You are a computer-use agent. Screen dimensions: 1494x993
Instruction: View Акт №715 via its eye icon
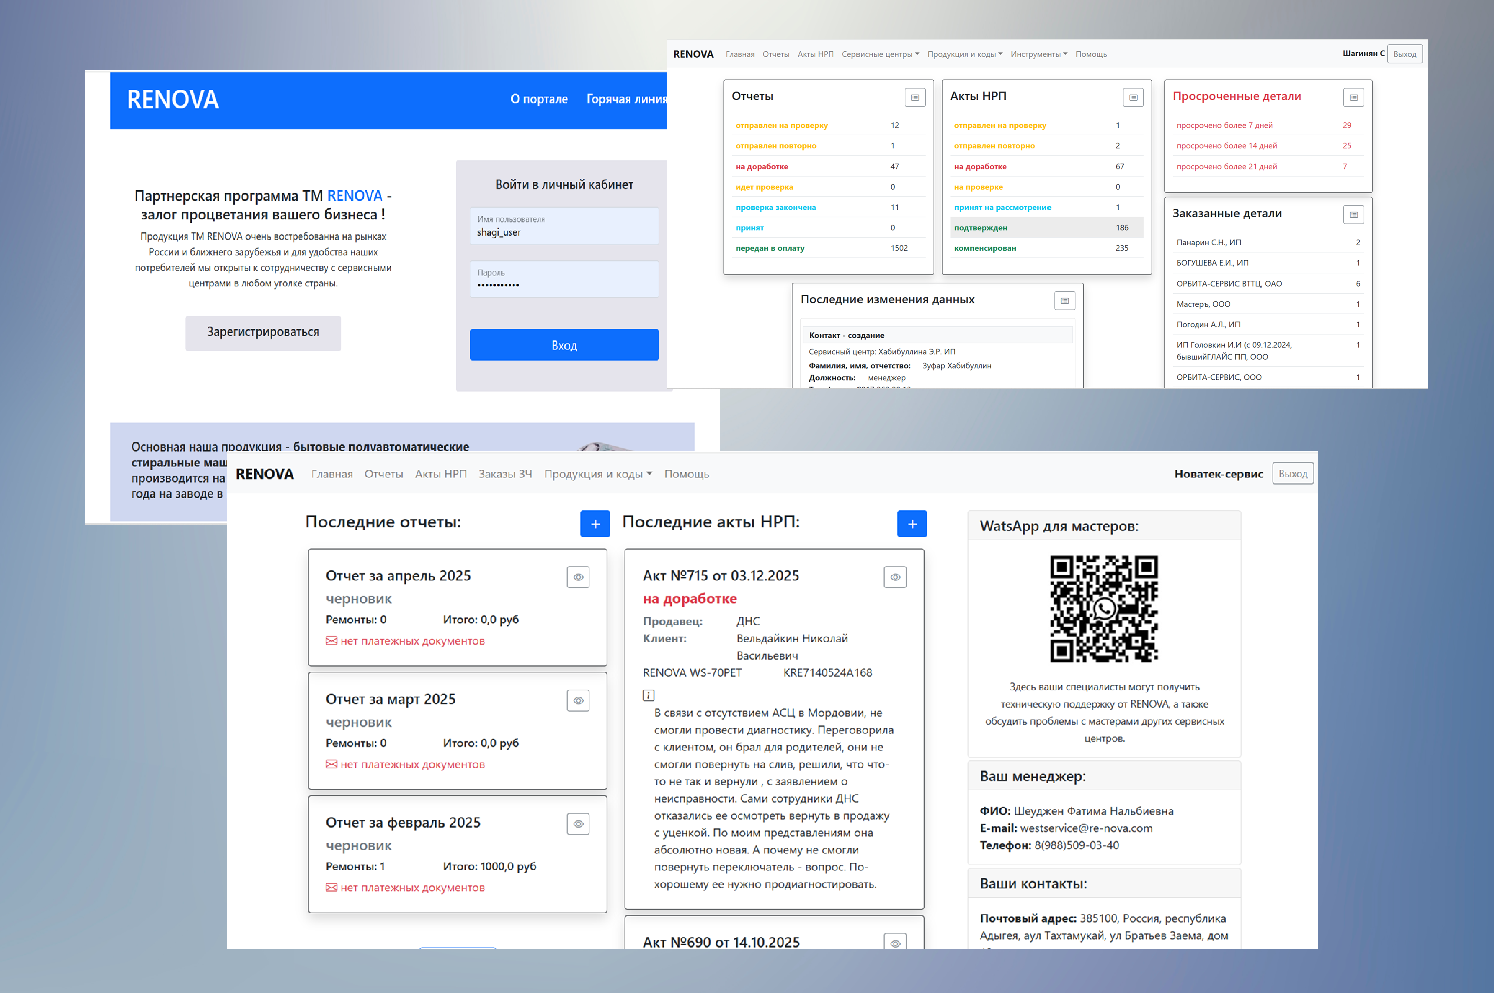(x=896, y=577)
